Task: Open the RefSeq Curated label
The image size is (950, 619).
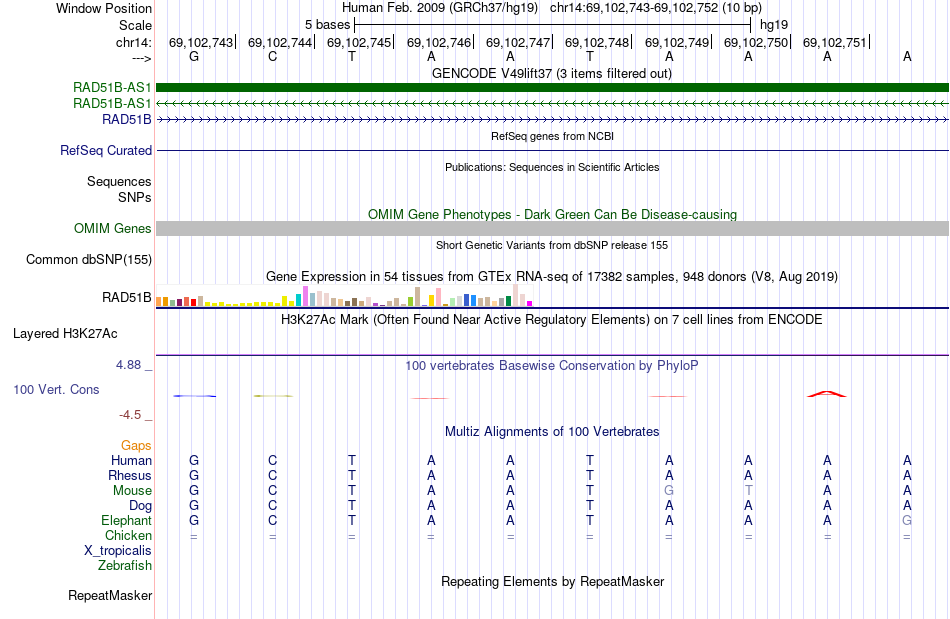Action: tap(106, 150)
